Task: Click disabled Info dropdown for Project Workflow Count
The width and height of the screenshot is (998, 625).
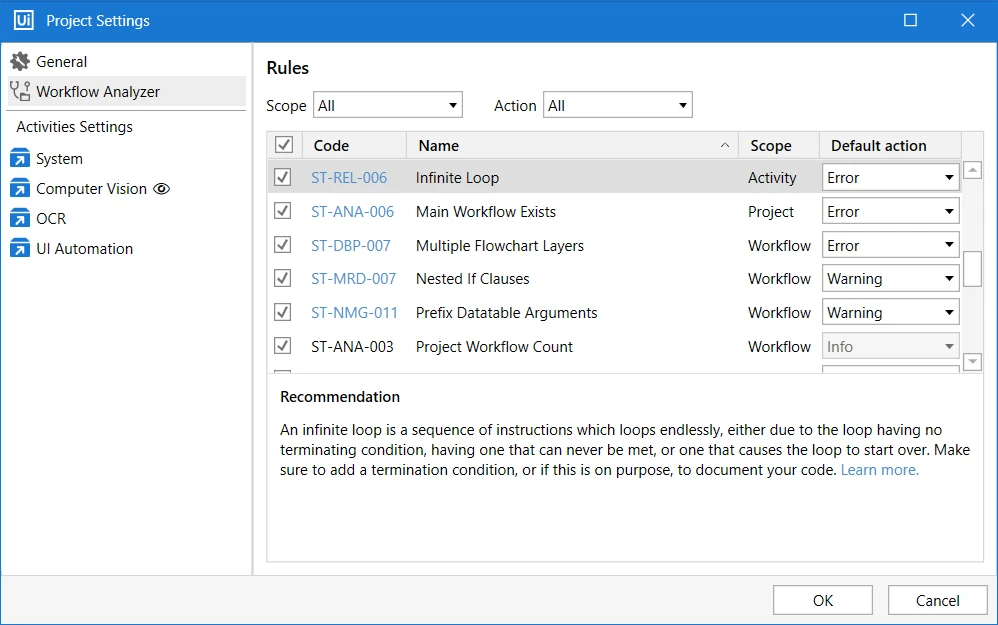Action: [x=890, y=346]
